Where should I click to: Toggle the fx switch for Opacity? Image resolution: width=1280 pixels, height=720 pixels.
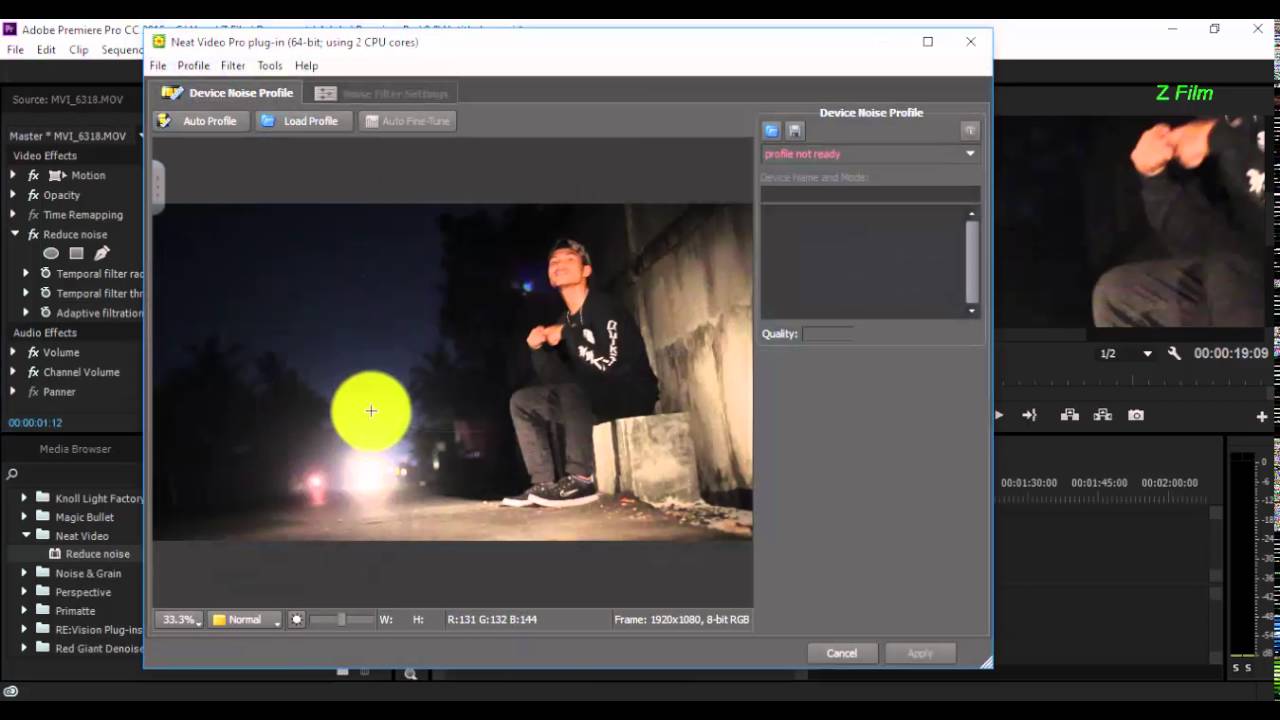point(33,195)
